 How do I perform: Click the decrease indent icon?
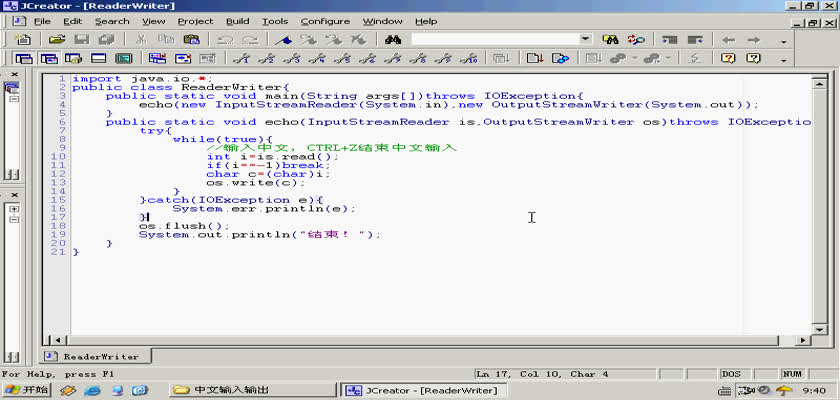[x=695, y=40]
